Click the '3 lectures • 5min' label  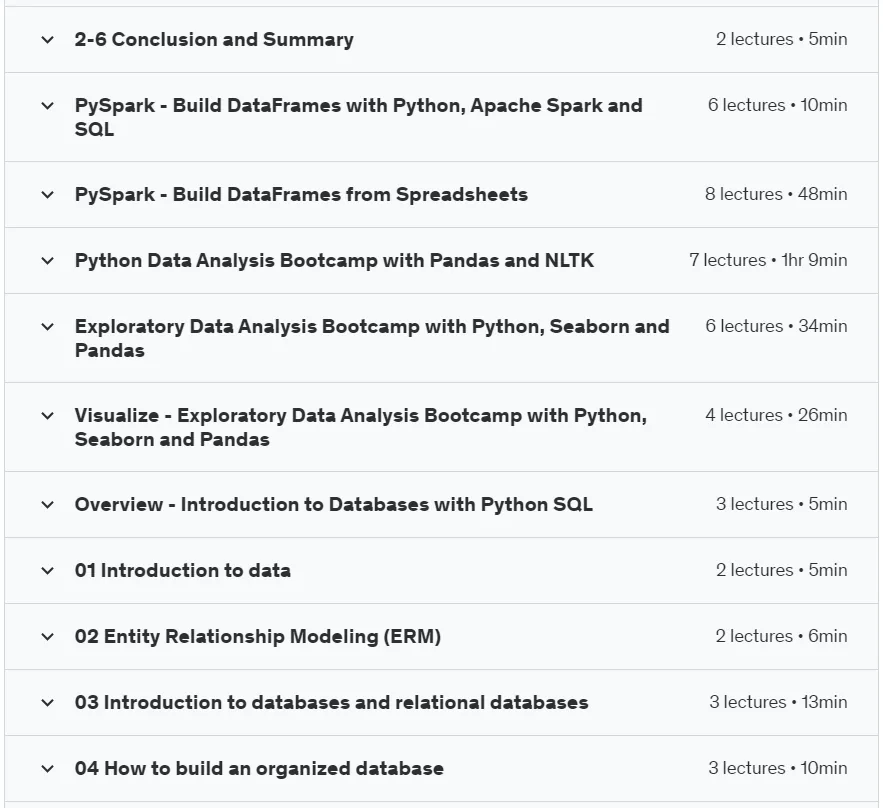[x=782, y=503]
